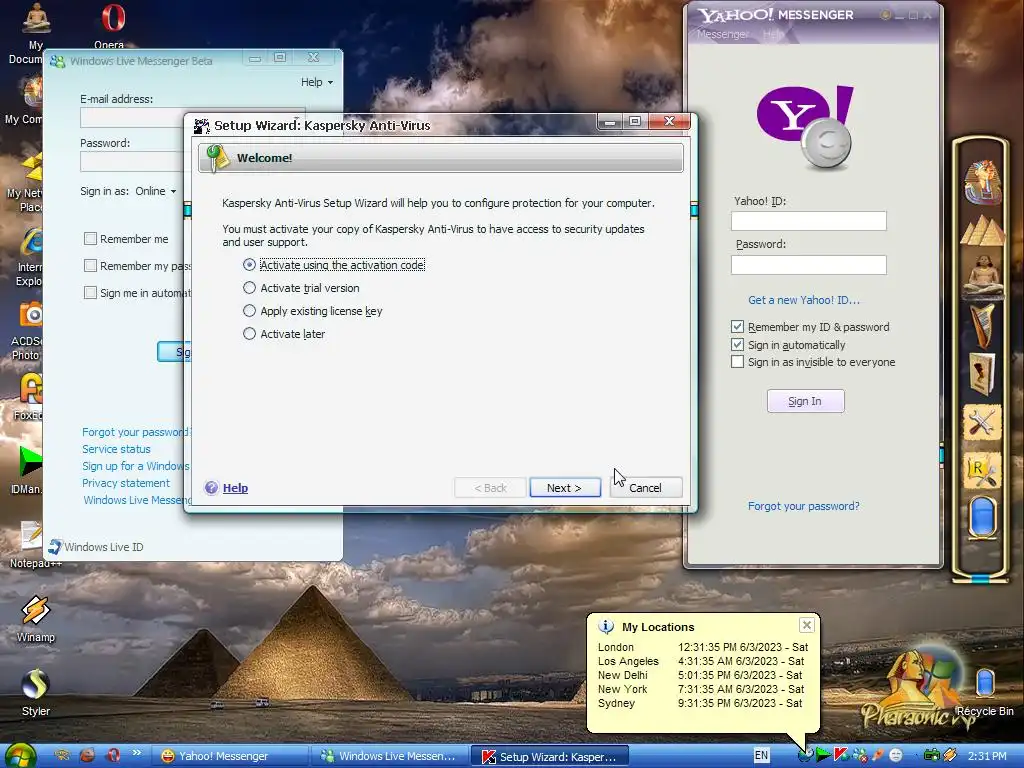1024x768 pixels.
Task: Switch to Yahoo! Messenger taskbar button
Action: coord(228,756)
